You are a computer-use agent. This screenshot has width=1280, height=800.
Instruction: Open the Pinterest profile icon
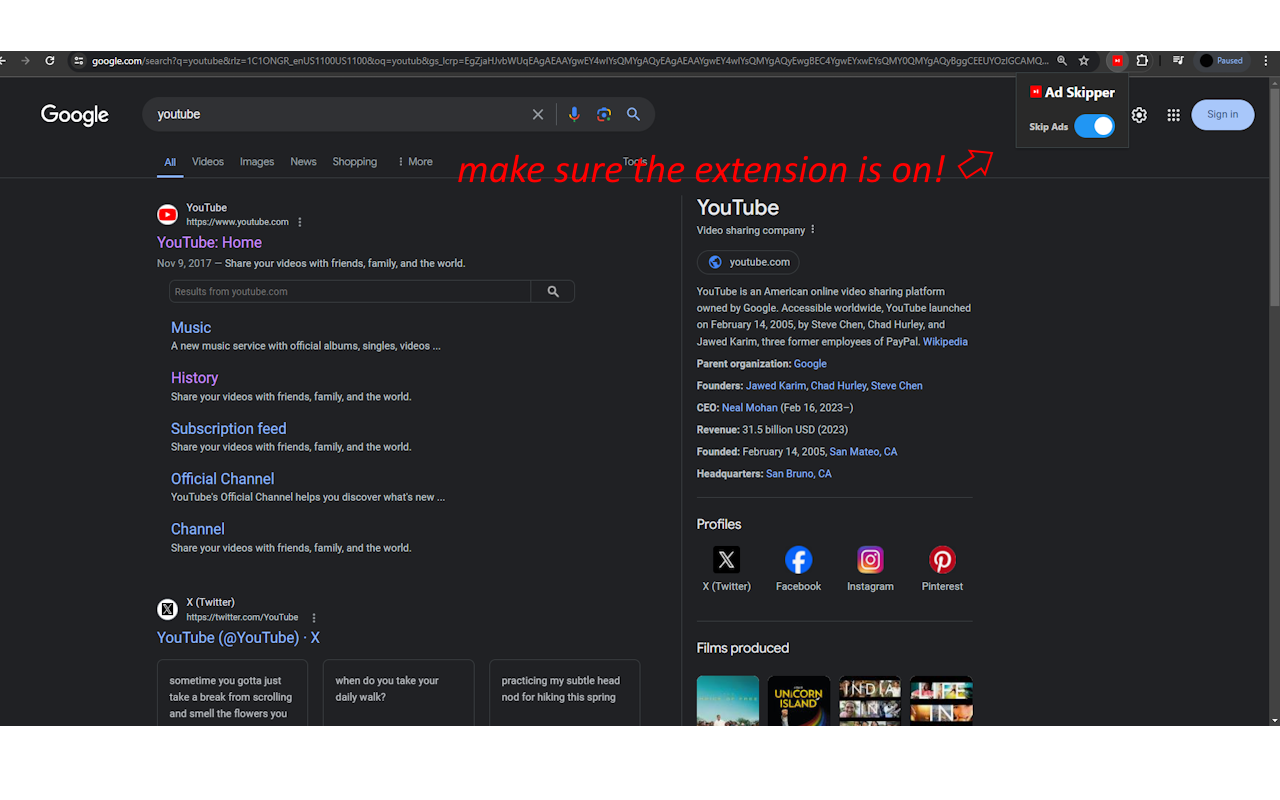pyautogui.click(x=942, y=560)
